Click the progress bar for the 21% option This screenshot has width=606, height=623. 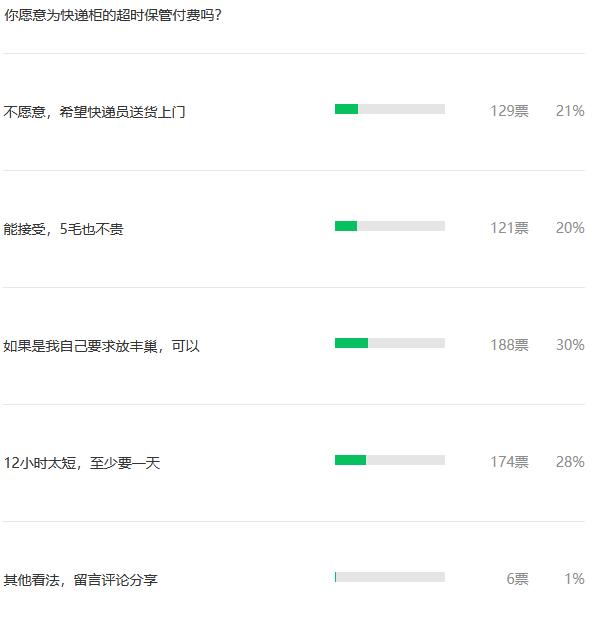coord(390,109)
